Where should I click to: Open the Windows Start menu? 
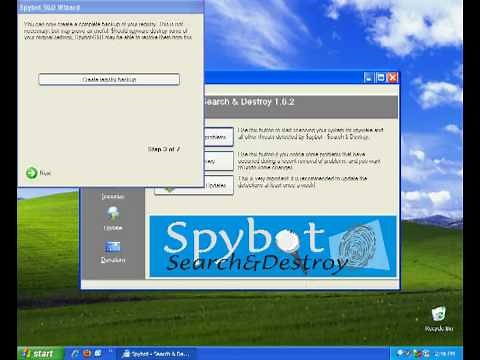point(41,353)
